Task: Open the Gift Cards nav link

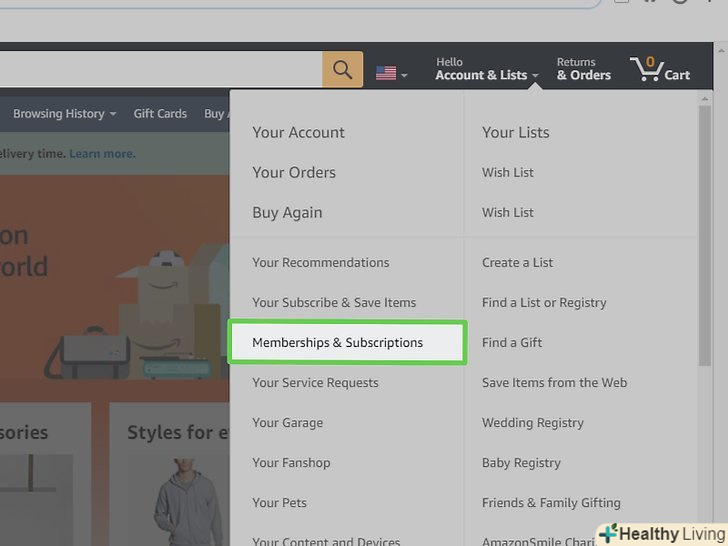Action: (x=160, y=114)
